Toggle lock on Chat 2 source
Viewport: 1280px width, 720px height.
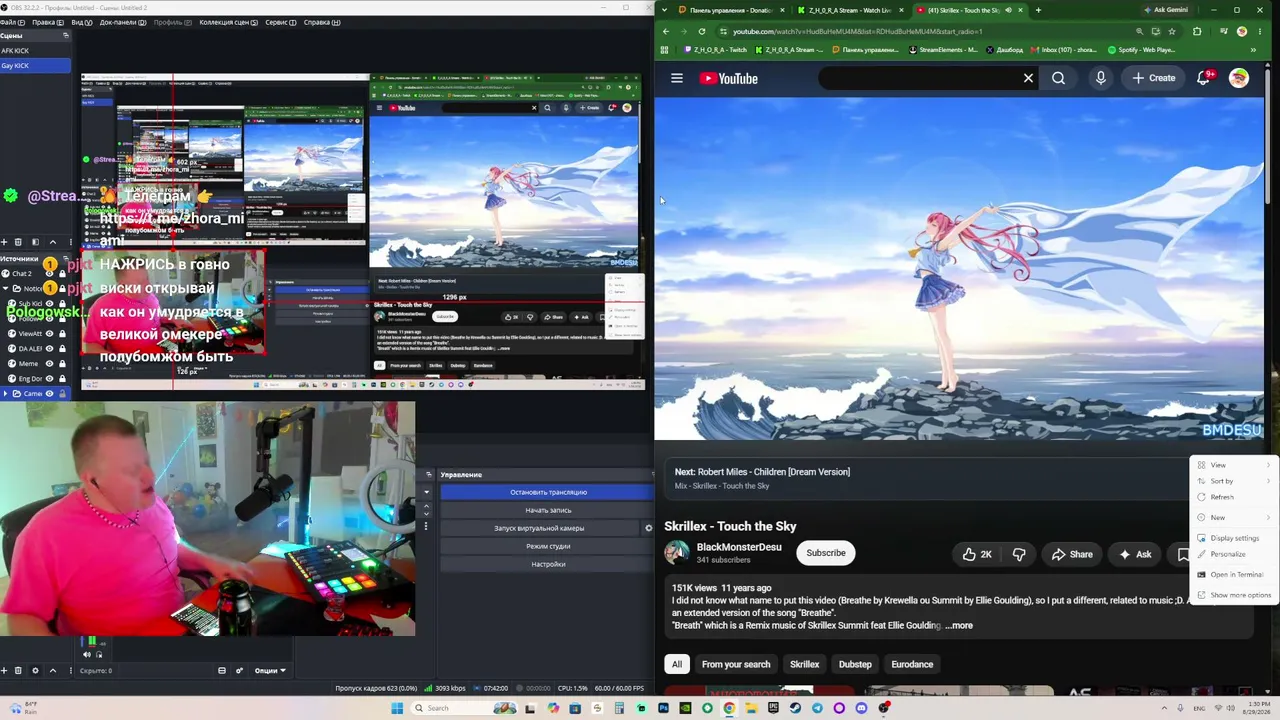pos(61,273)
